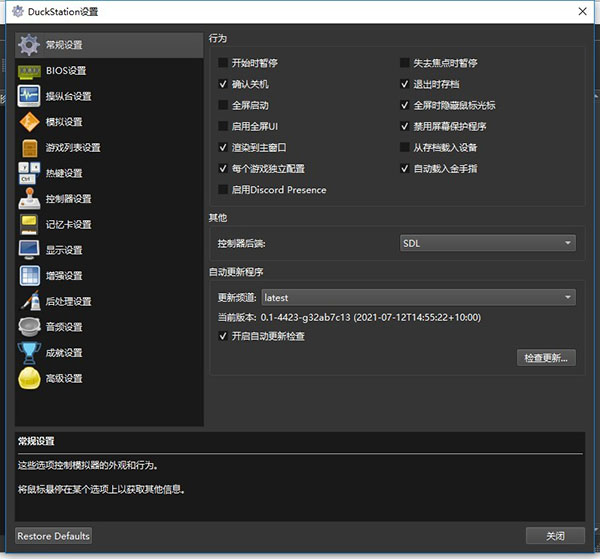Image resolution: width=600 pixels, height=559 pixels.
Task: Select the 游戏列表设置 icon
Action: point(30,148)
